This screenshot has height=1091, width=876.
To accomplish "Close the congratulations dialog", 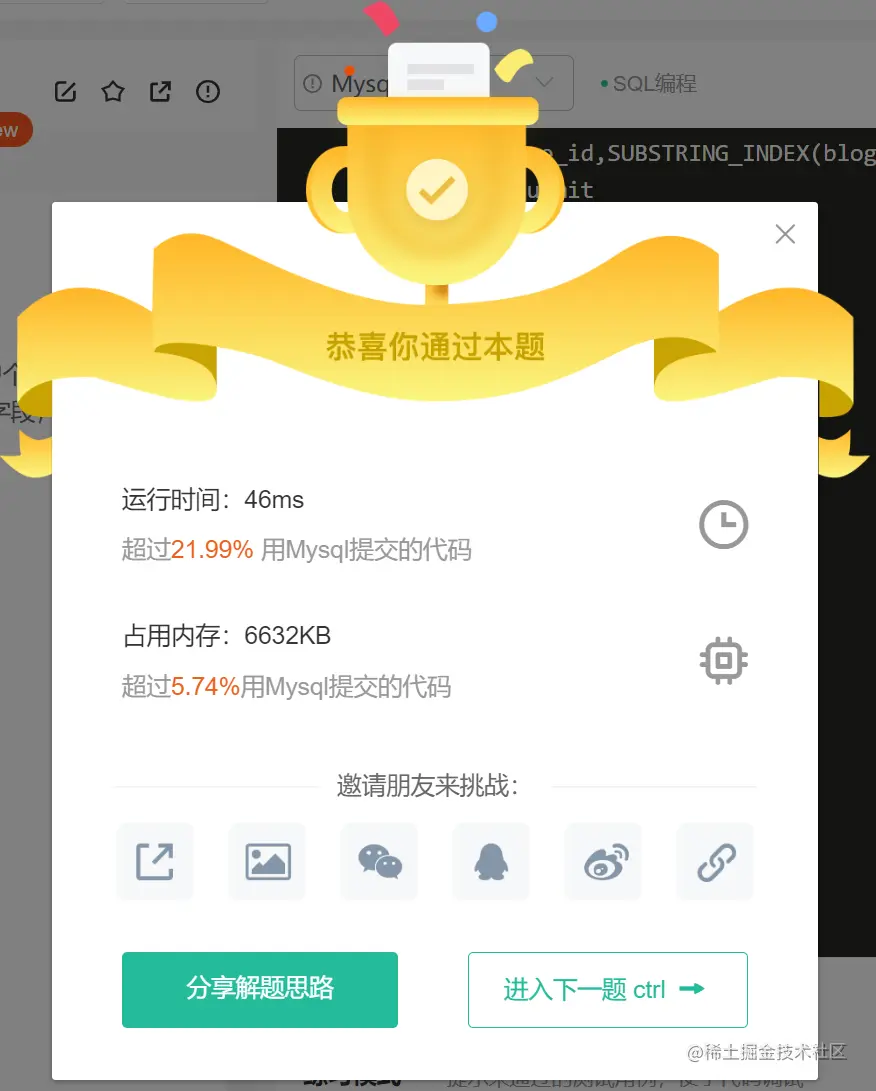I will (785, 234).
